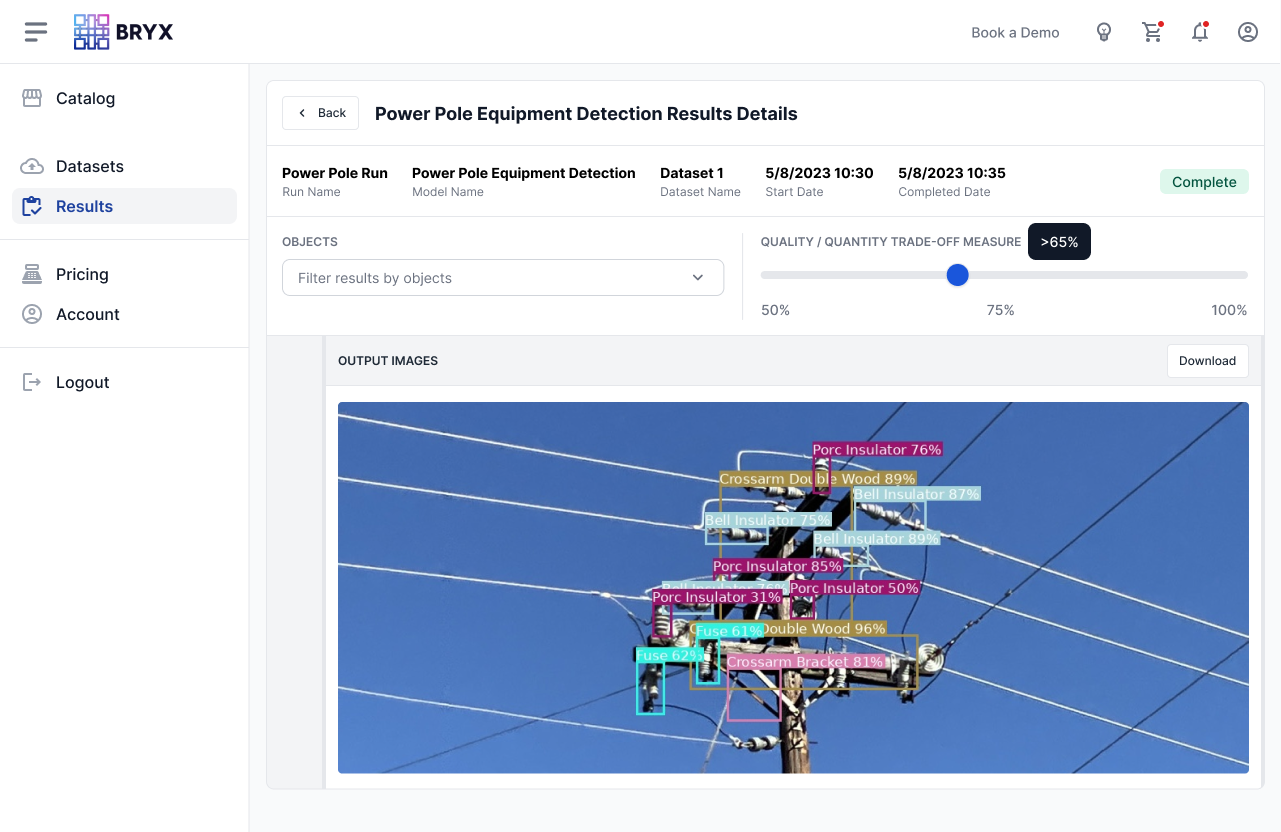This screenshot has width=1281, height=832.
Task: Click the 100% end of the slider track
Action: tap(1244, 275)
